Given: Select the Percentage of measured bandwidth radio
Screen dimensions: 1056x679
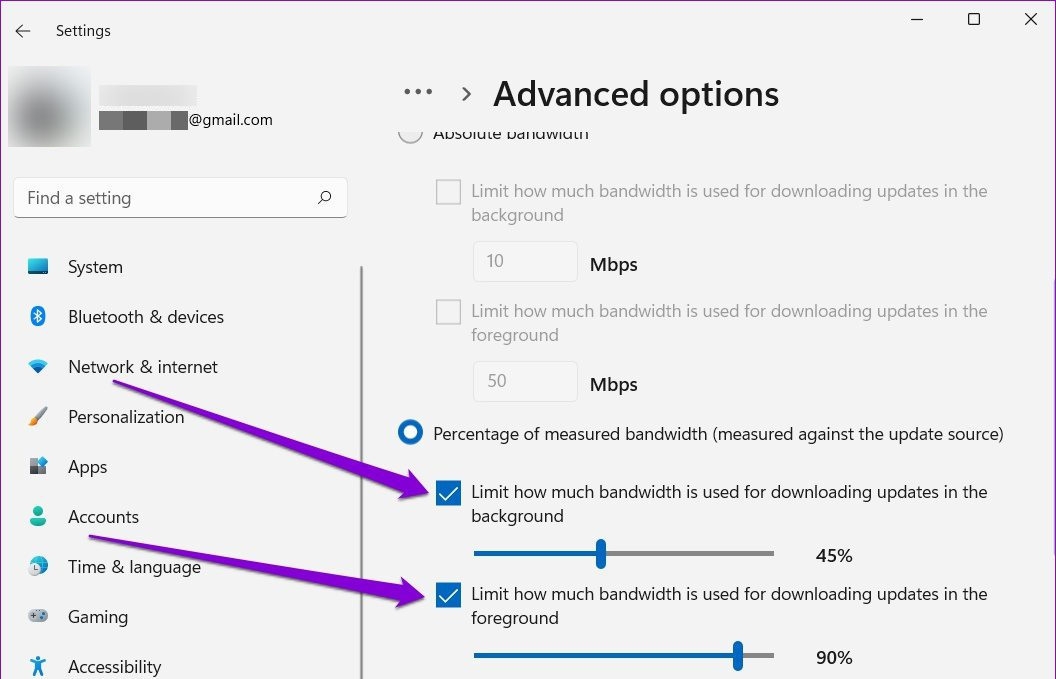Looking at the screenshot, I should [410, 432].
